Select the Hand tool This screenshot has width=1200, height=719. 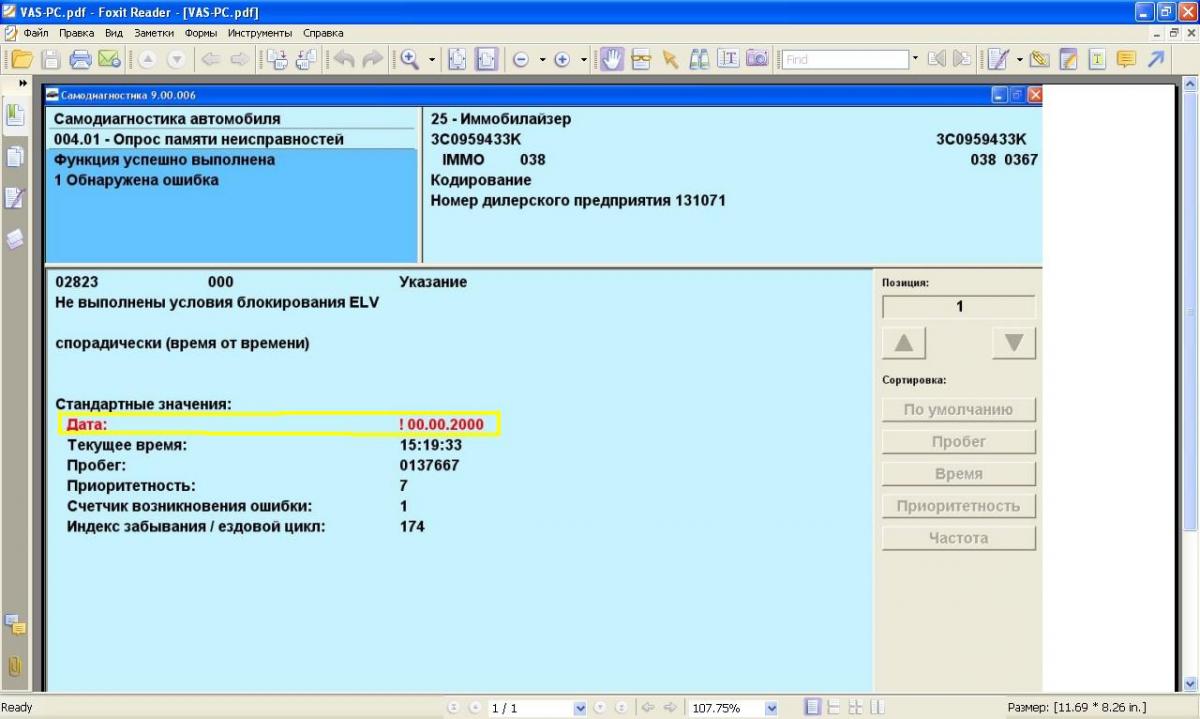pyautogui.click(x=613, y=59)
